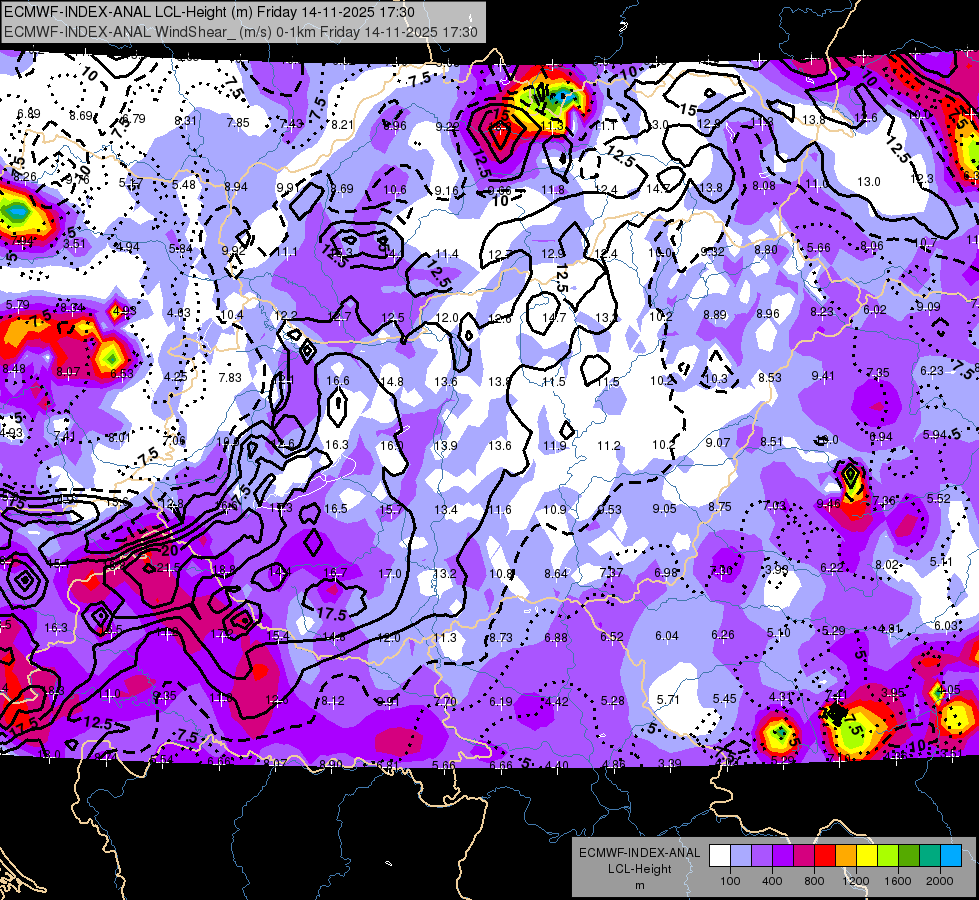This screenshot has height=900, width=979.
Task: Click the map value 8.75
Action: point(719,507)
